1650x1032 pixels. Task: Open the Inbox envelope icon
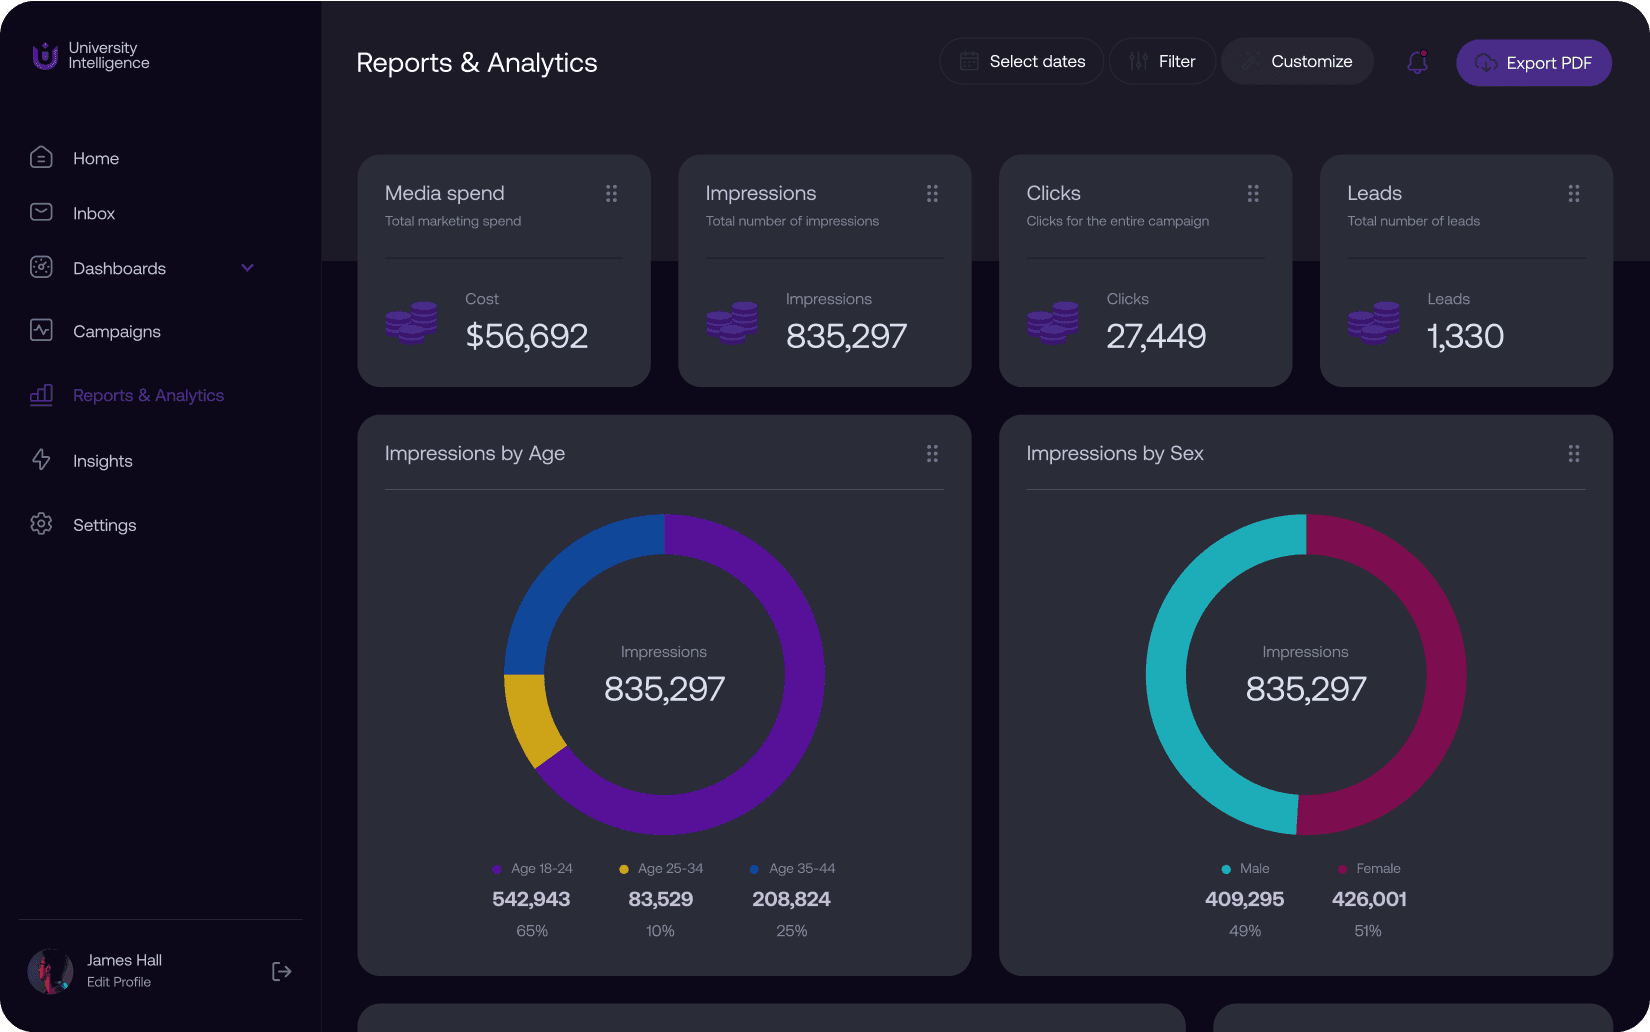click(x=41, y=212)
